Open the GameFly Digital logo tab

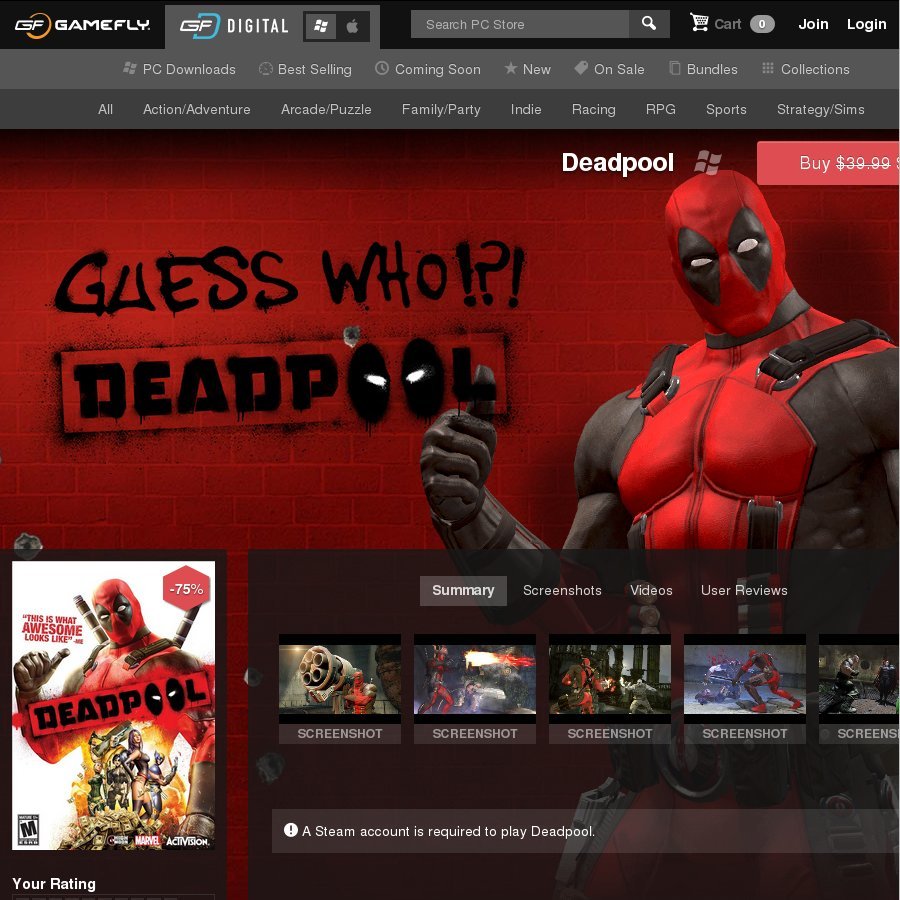[234, 26]
